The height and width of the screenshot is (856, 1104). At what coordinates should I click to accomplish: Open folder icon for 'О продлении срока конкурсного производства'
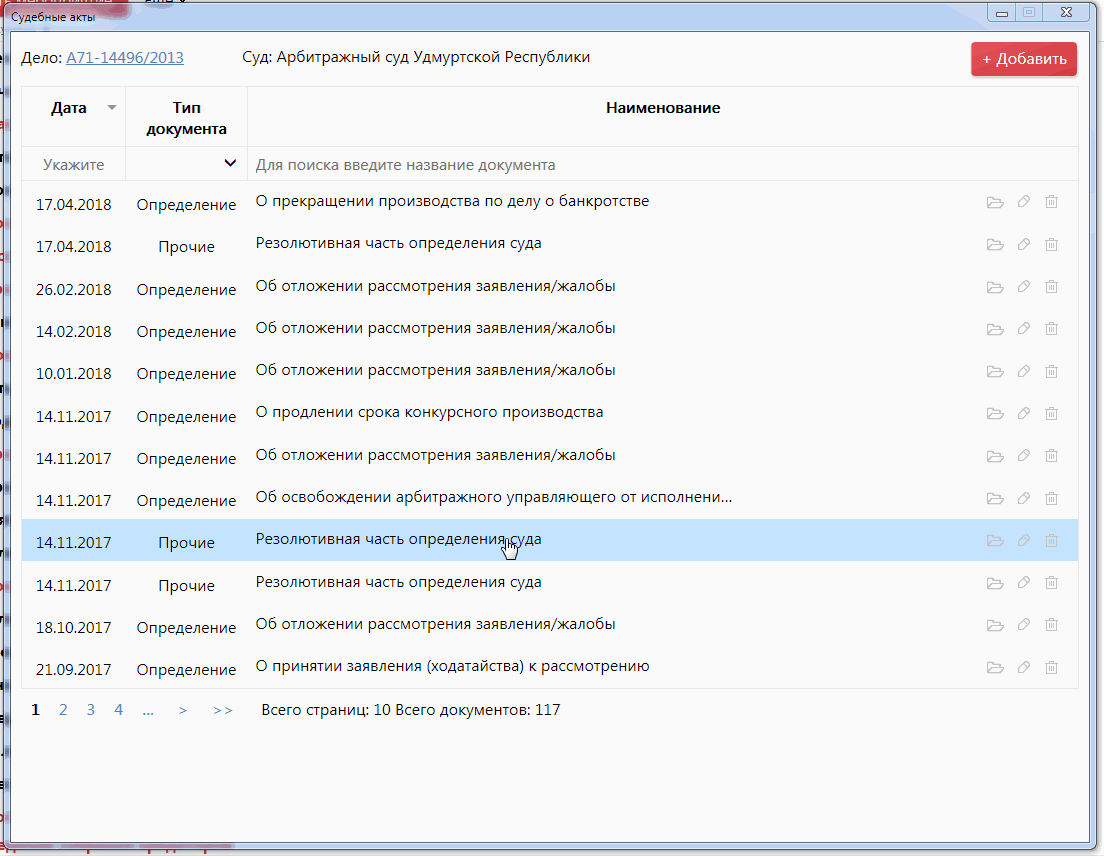tap(994, 414)
